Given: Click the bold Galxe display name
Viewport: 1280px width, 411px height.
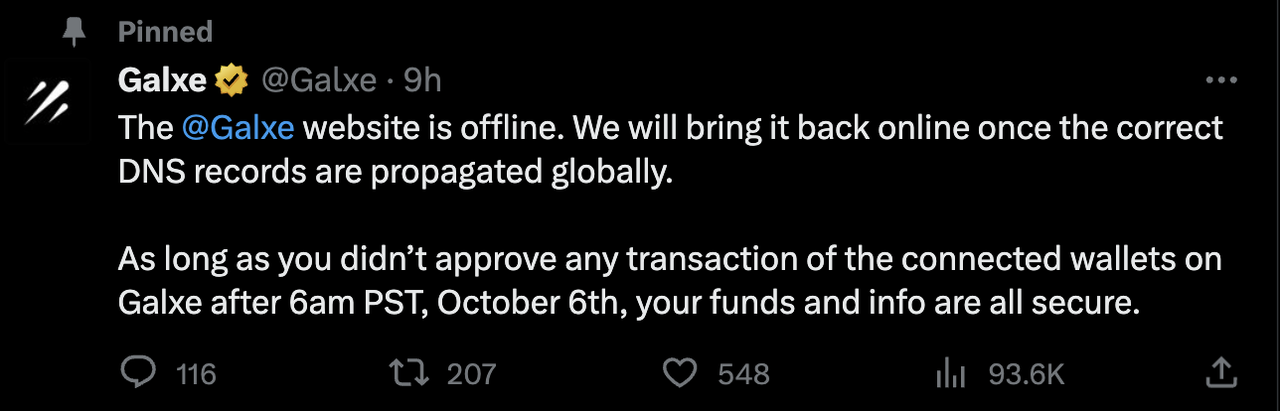Looking at the screenshot, I should [161, 79].
